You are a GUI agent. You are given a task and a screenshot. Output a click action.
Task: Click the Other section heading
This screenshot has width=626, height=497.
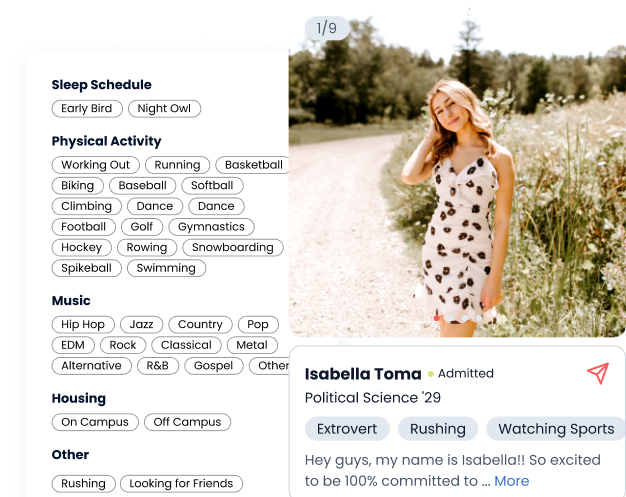click(70, 455)
